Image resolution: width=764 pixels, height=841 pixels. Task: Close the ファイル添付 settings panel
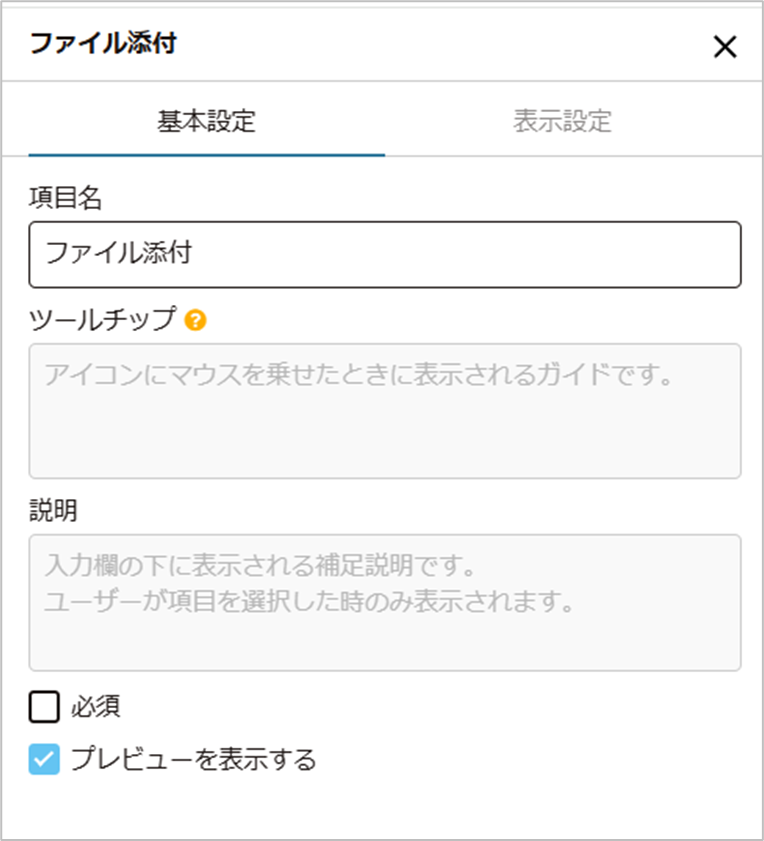(x=725, y=46)
